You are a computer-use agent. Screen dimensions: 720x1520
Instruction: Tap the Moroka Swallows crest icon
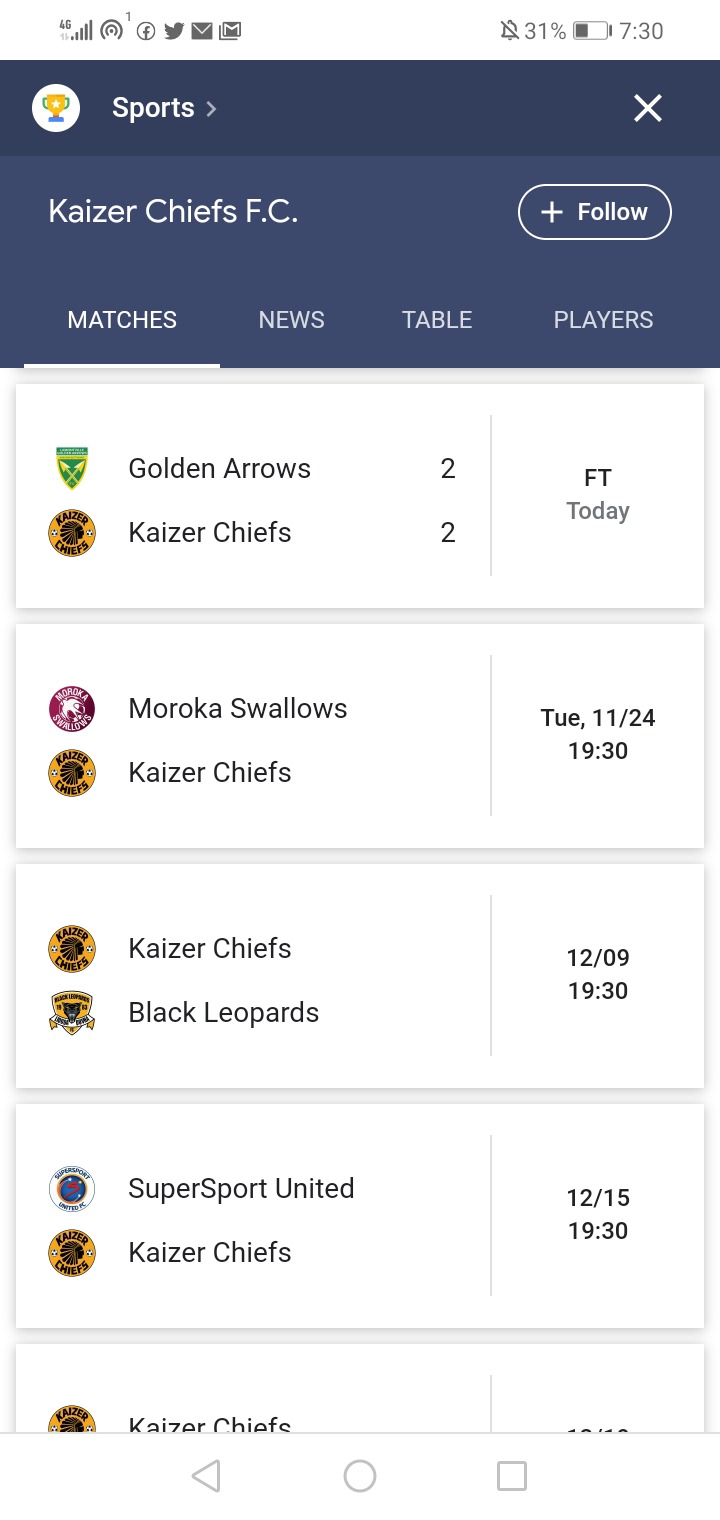[x=72, y=709]
